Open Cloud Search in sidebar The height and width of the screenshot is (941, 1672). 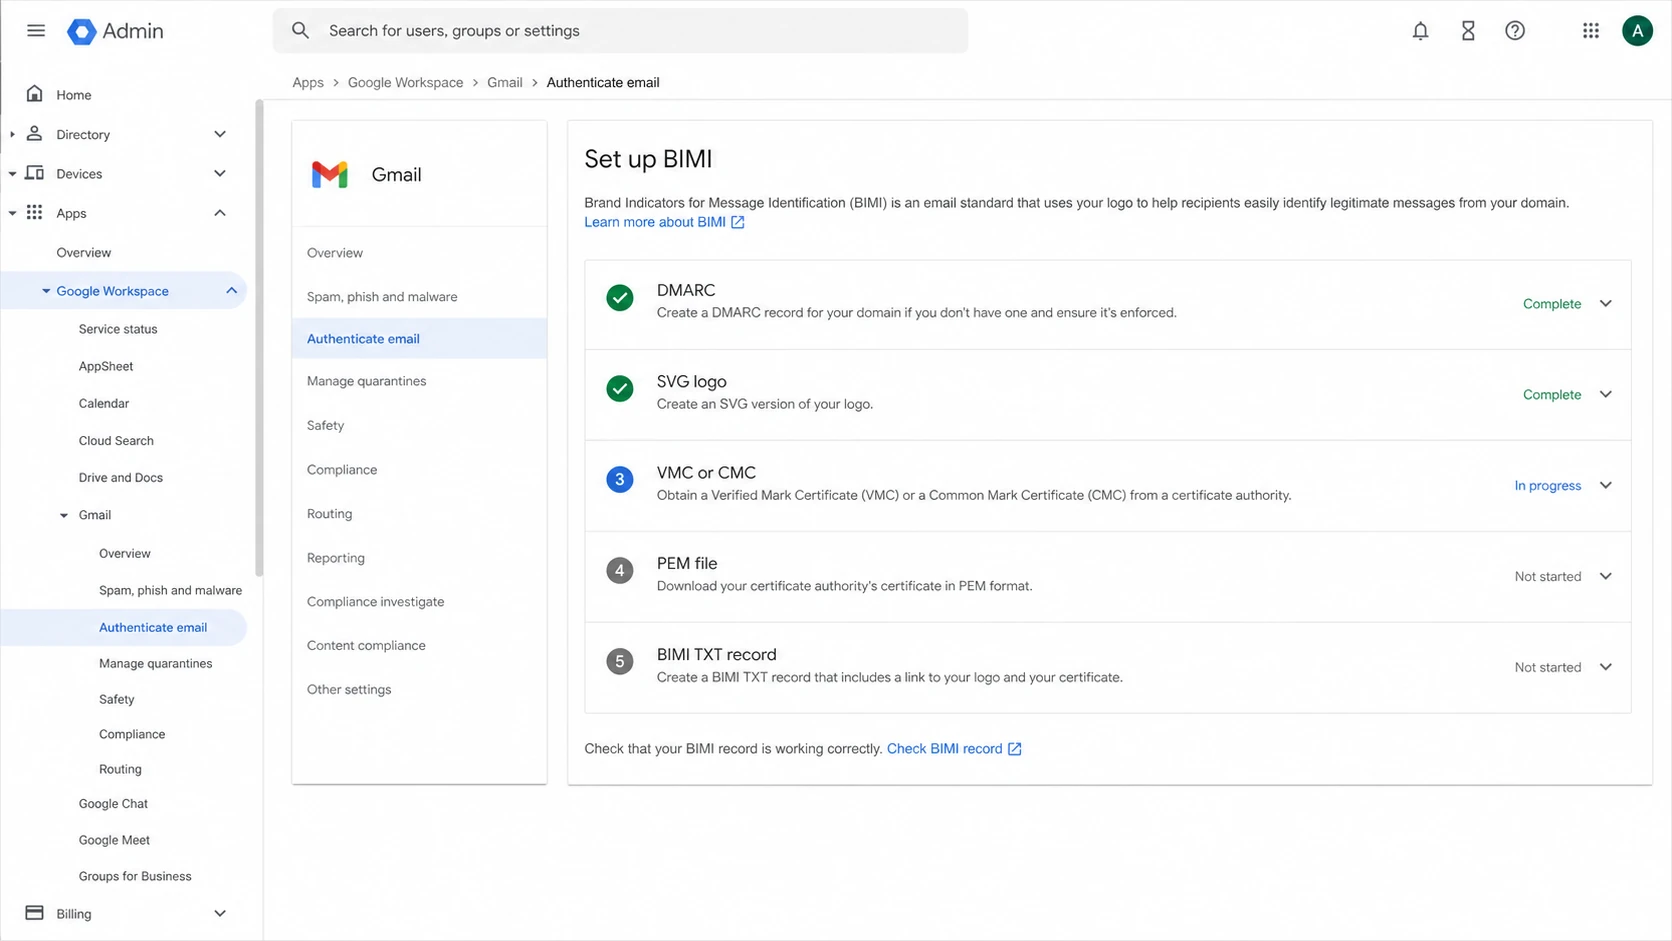point(116,441)
